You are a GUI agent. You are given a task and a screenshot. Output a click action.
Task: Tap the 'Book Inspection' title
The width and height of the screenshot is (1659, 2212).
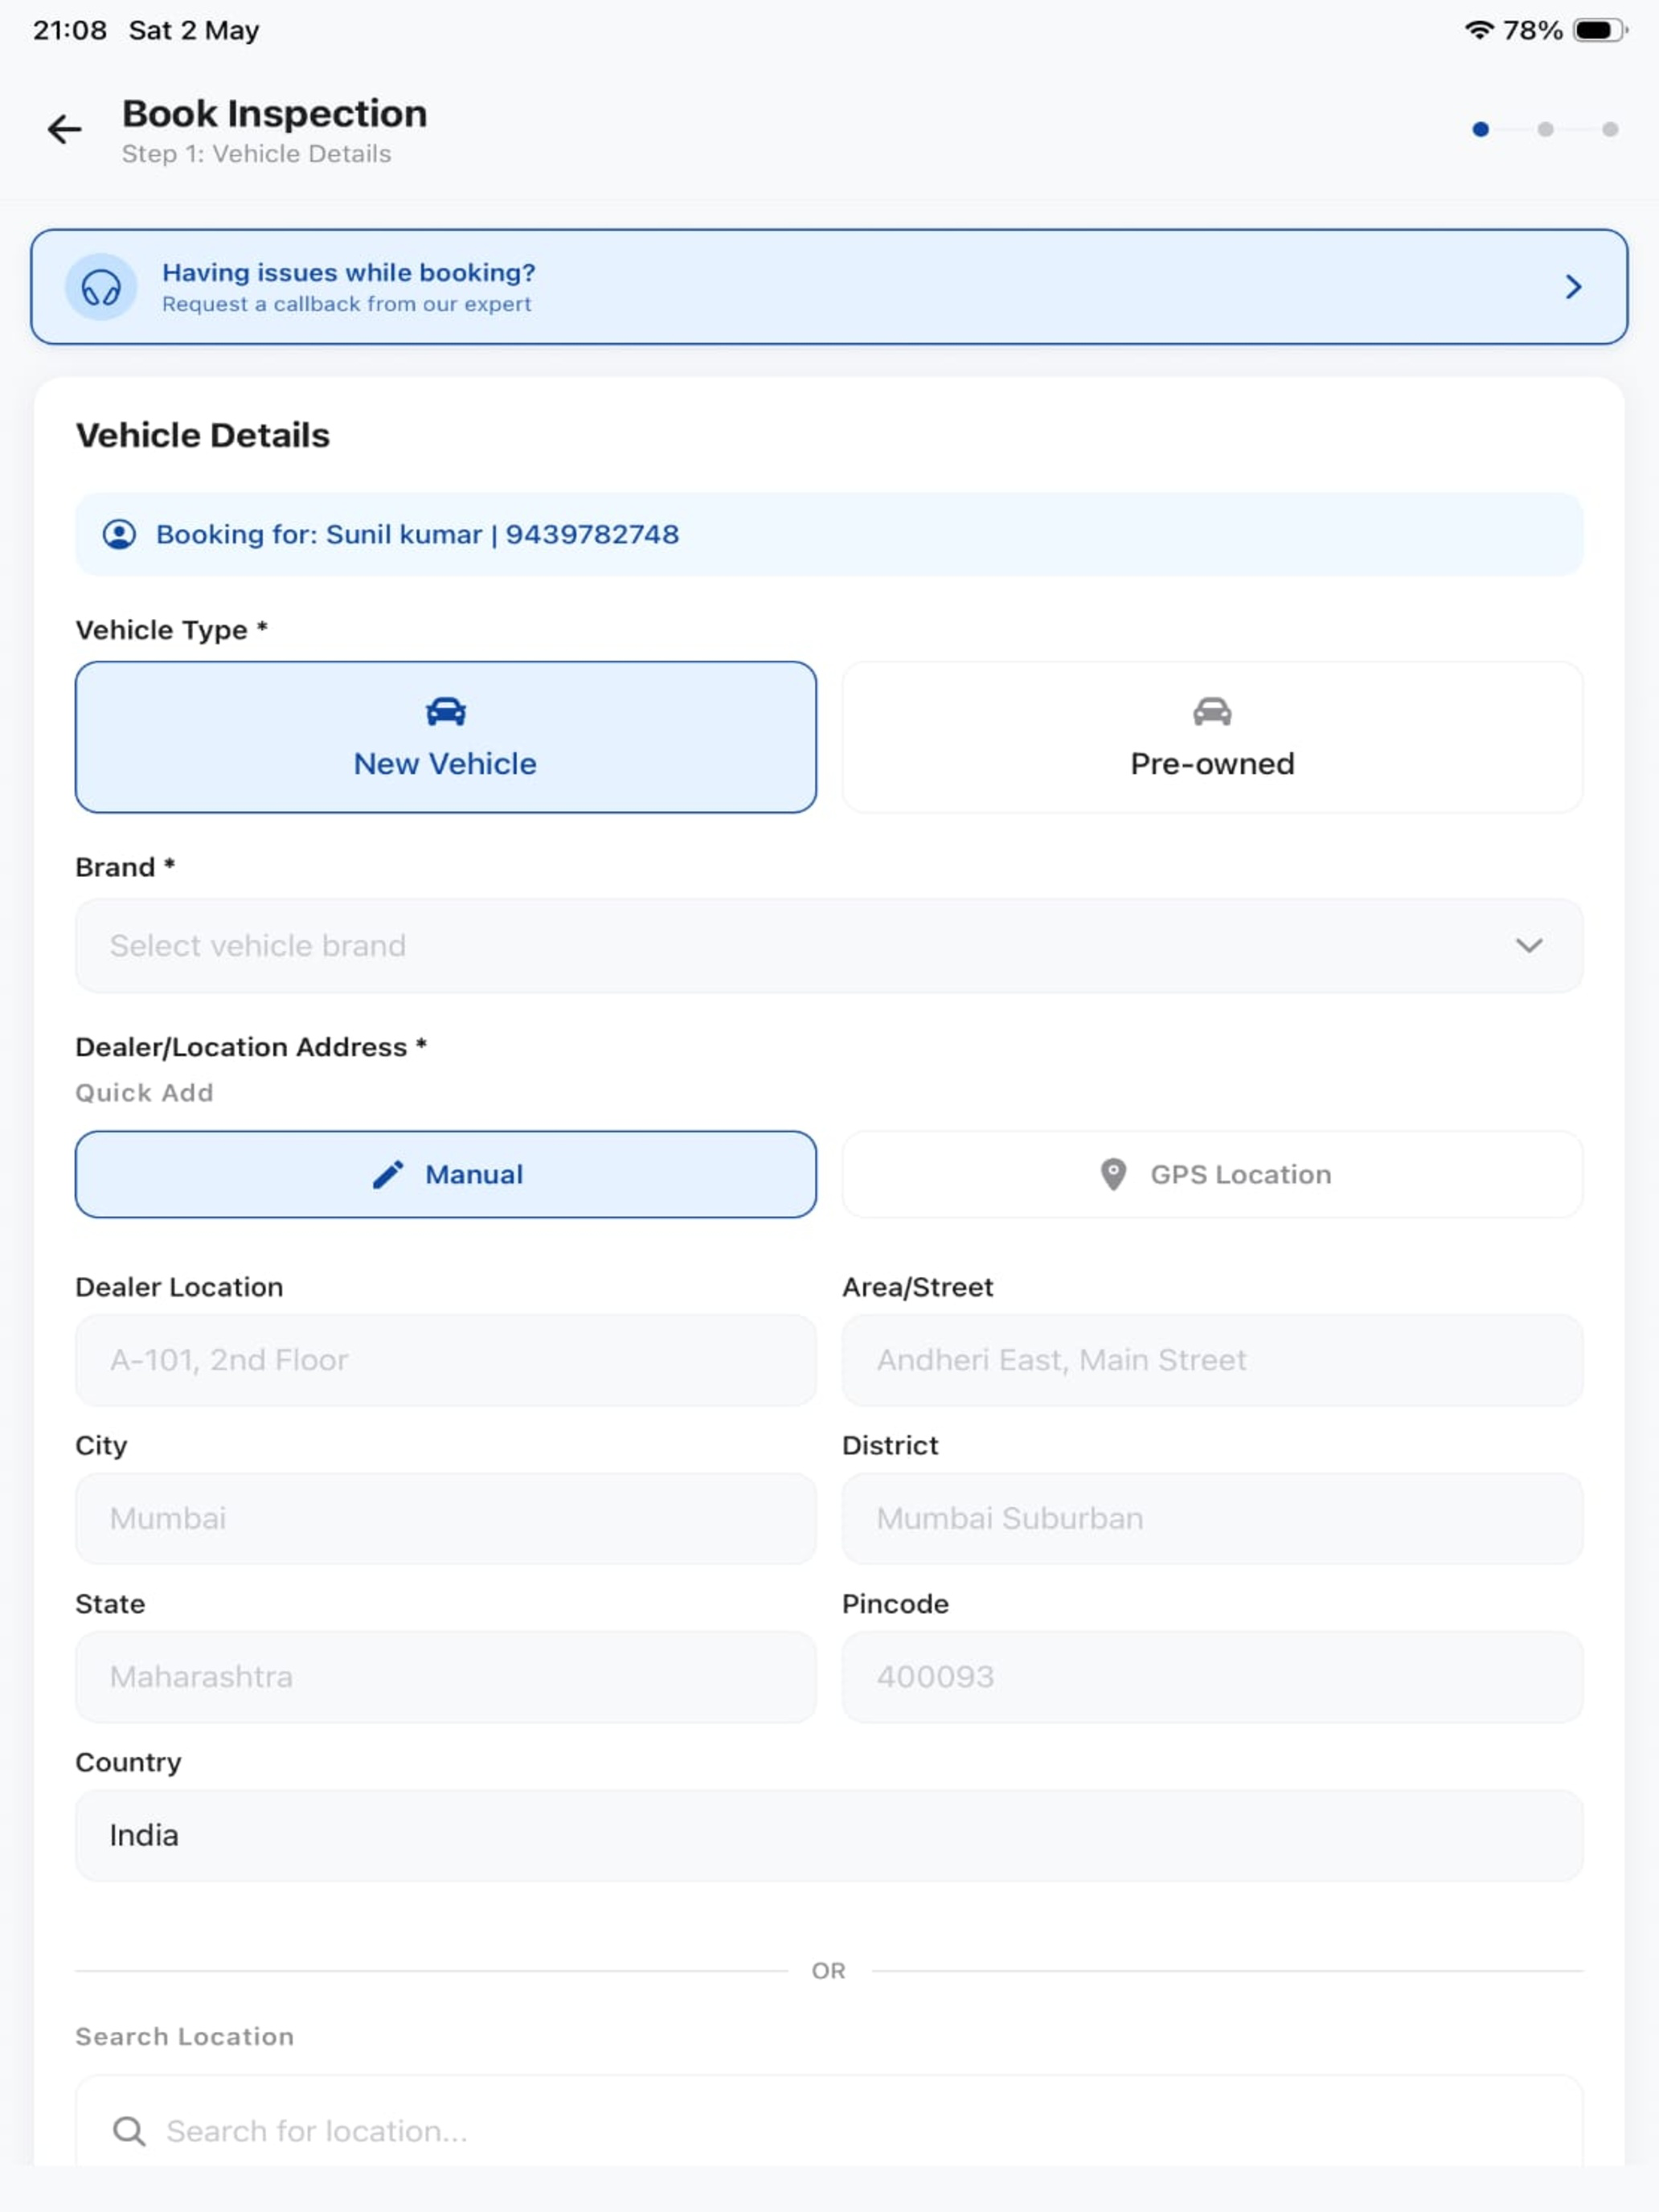click(x=275, y=114)
